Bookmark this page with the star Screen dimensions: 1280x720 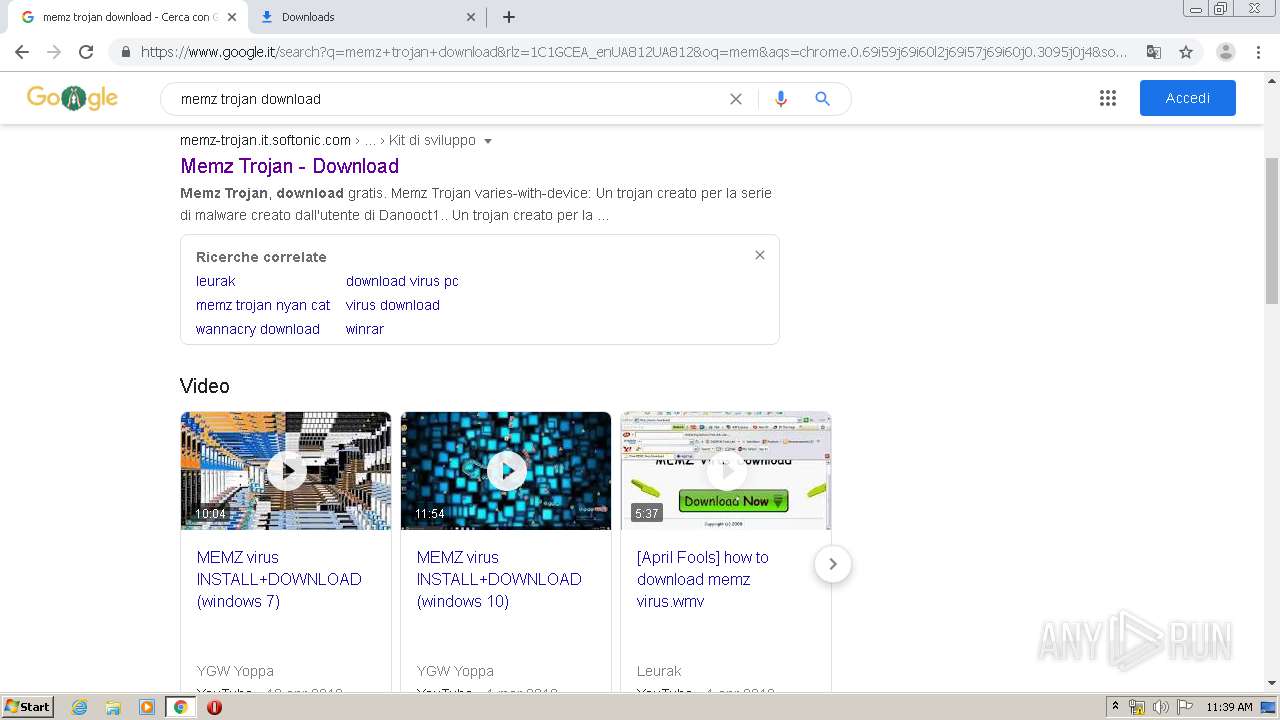click(1186, 52)
